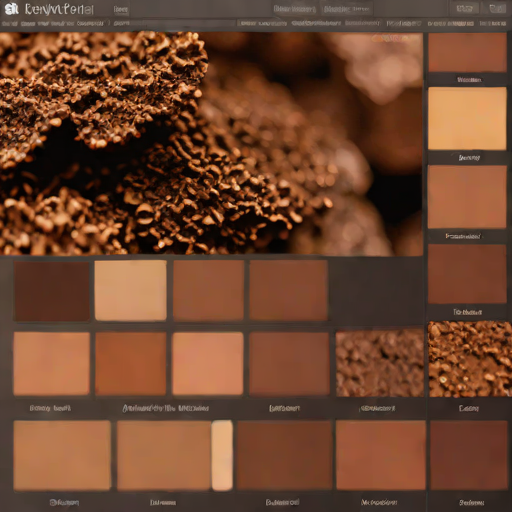The image size is (512, 512).
Task: Open the blurred granule texture thumbnail in the middle row
Action: pyautogui.click(x=379, y=363)
